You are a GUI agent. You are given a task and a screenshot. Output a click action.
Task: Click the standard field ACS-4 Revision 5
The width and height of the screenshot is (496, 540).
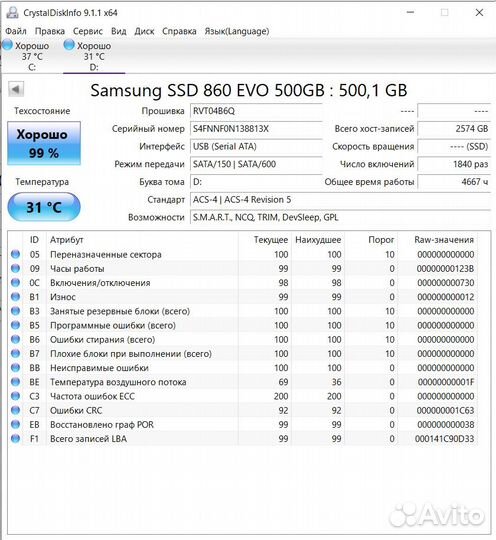(x=340, y=199)
